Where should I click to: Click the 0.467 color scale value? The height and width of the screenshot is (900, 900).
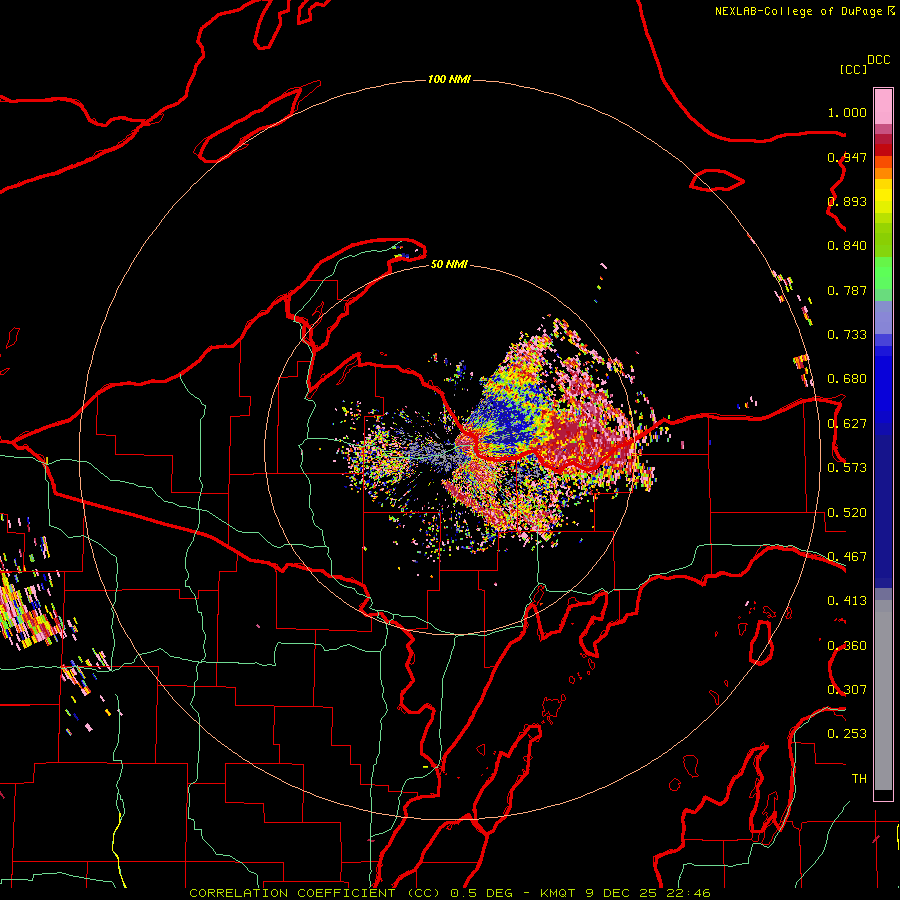tap(847, 557)
